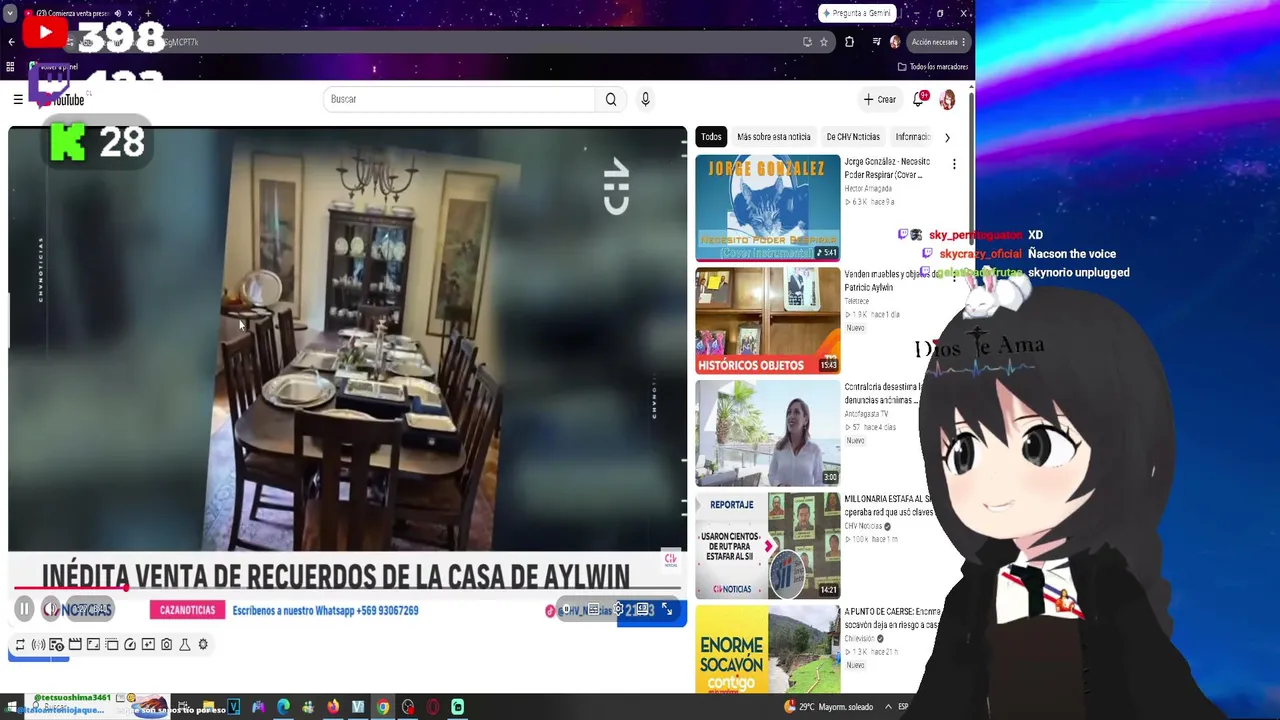
Task: Open Microsoft Edge from the taskbar
Action: coord(283,707)
